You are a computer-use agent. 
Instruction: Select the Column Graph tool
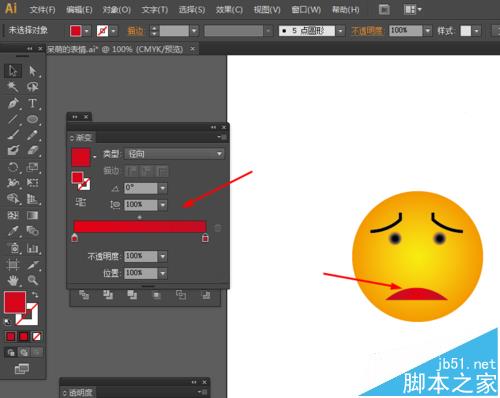pos(32,248)
